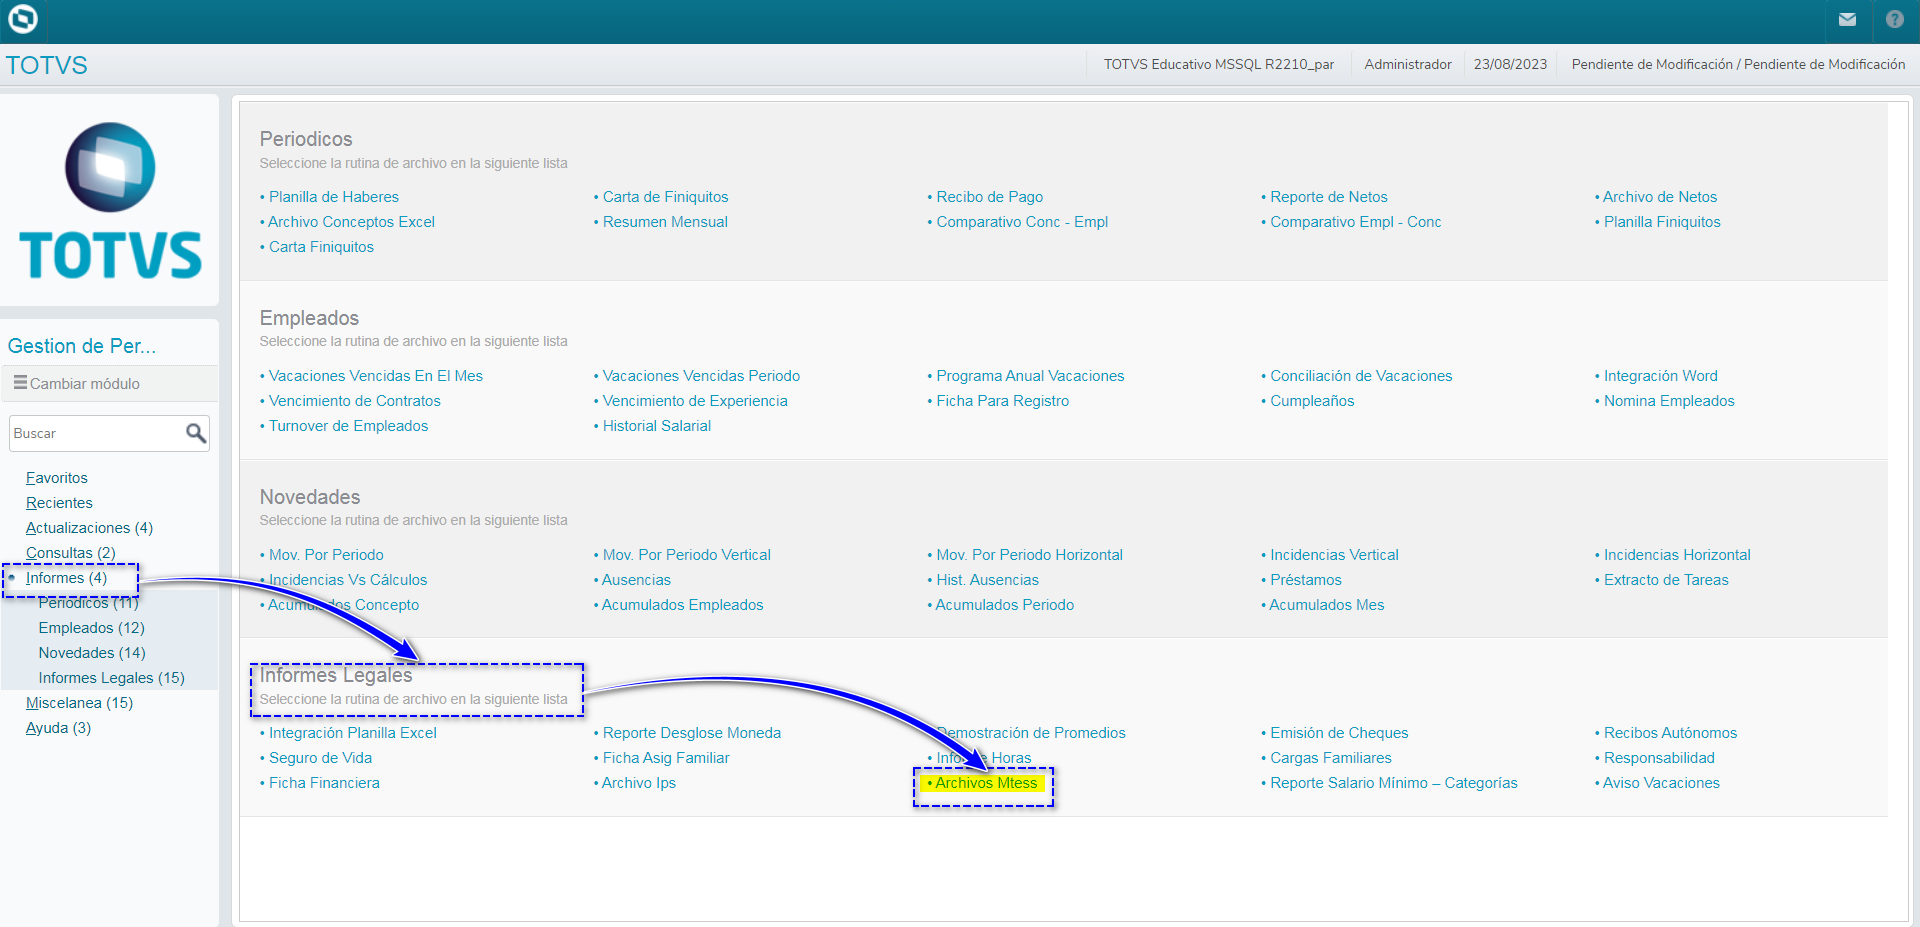This screenshot has width=1920, height=927.
Task: Click Reporte Salario Mínimo – Categorías link
Action: [1393, 783]
